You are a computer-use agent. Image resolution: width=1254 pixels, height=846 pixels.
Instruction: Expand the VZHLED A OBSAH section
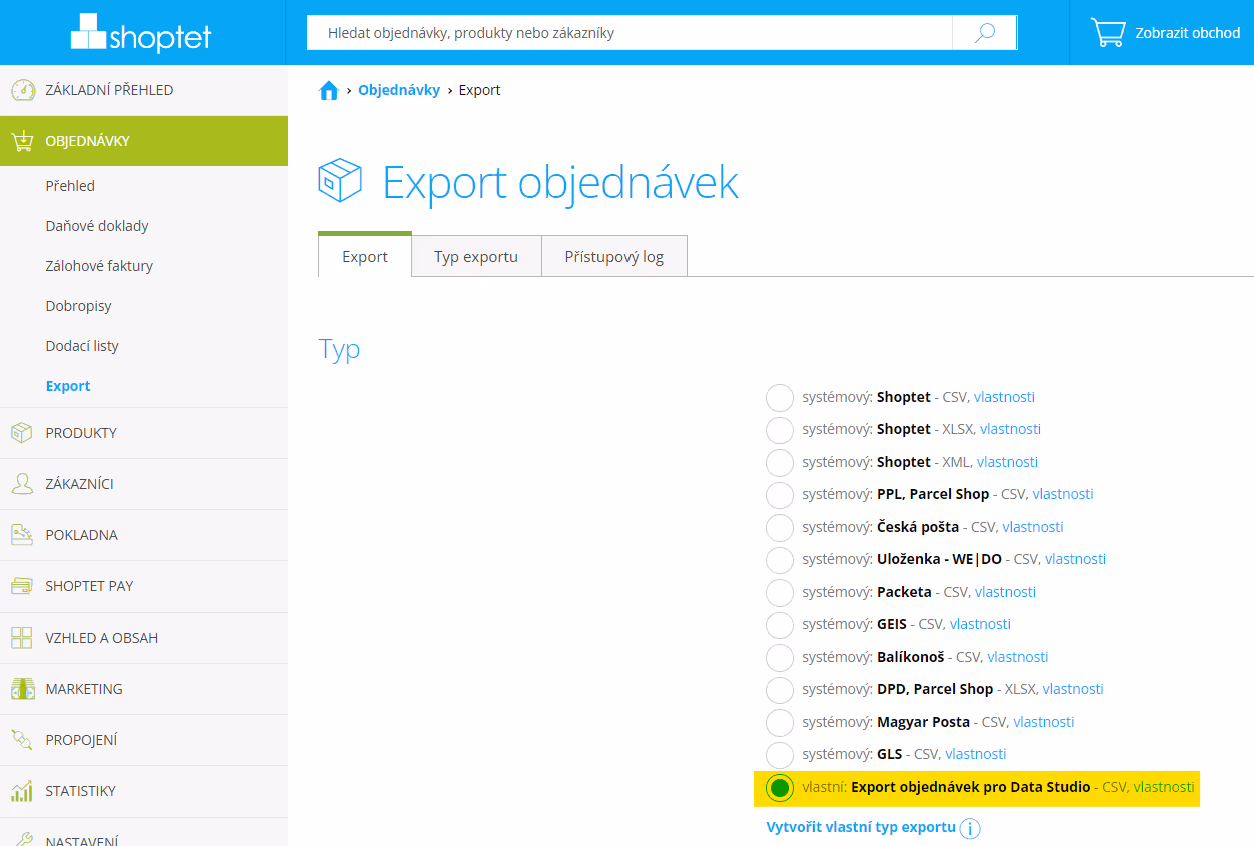coord(144,638)
